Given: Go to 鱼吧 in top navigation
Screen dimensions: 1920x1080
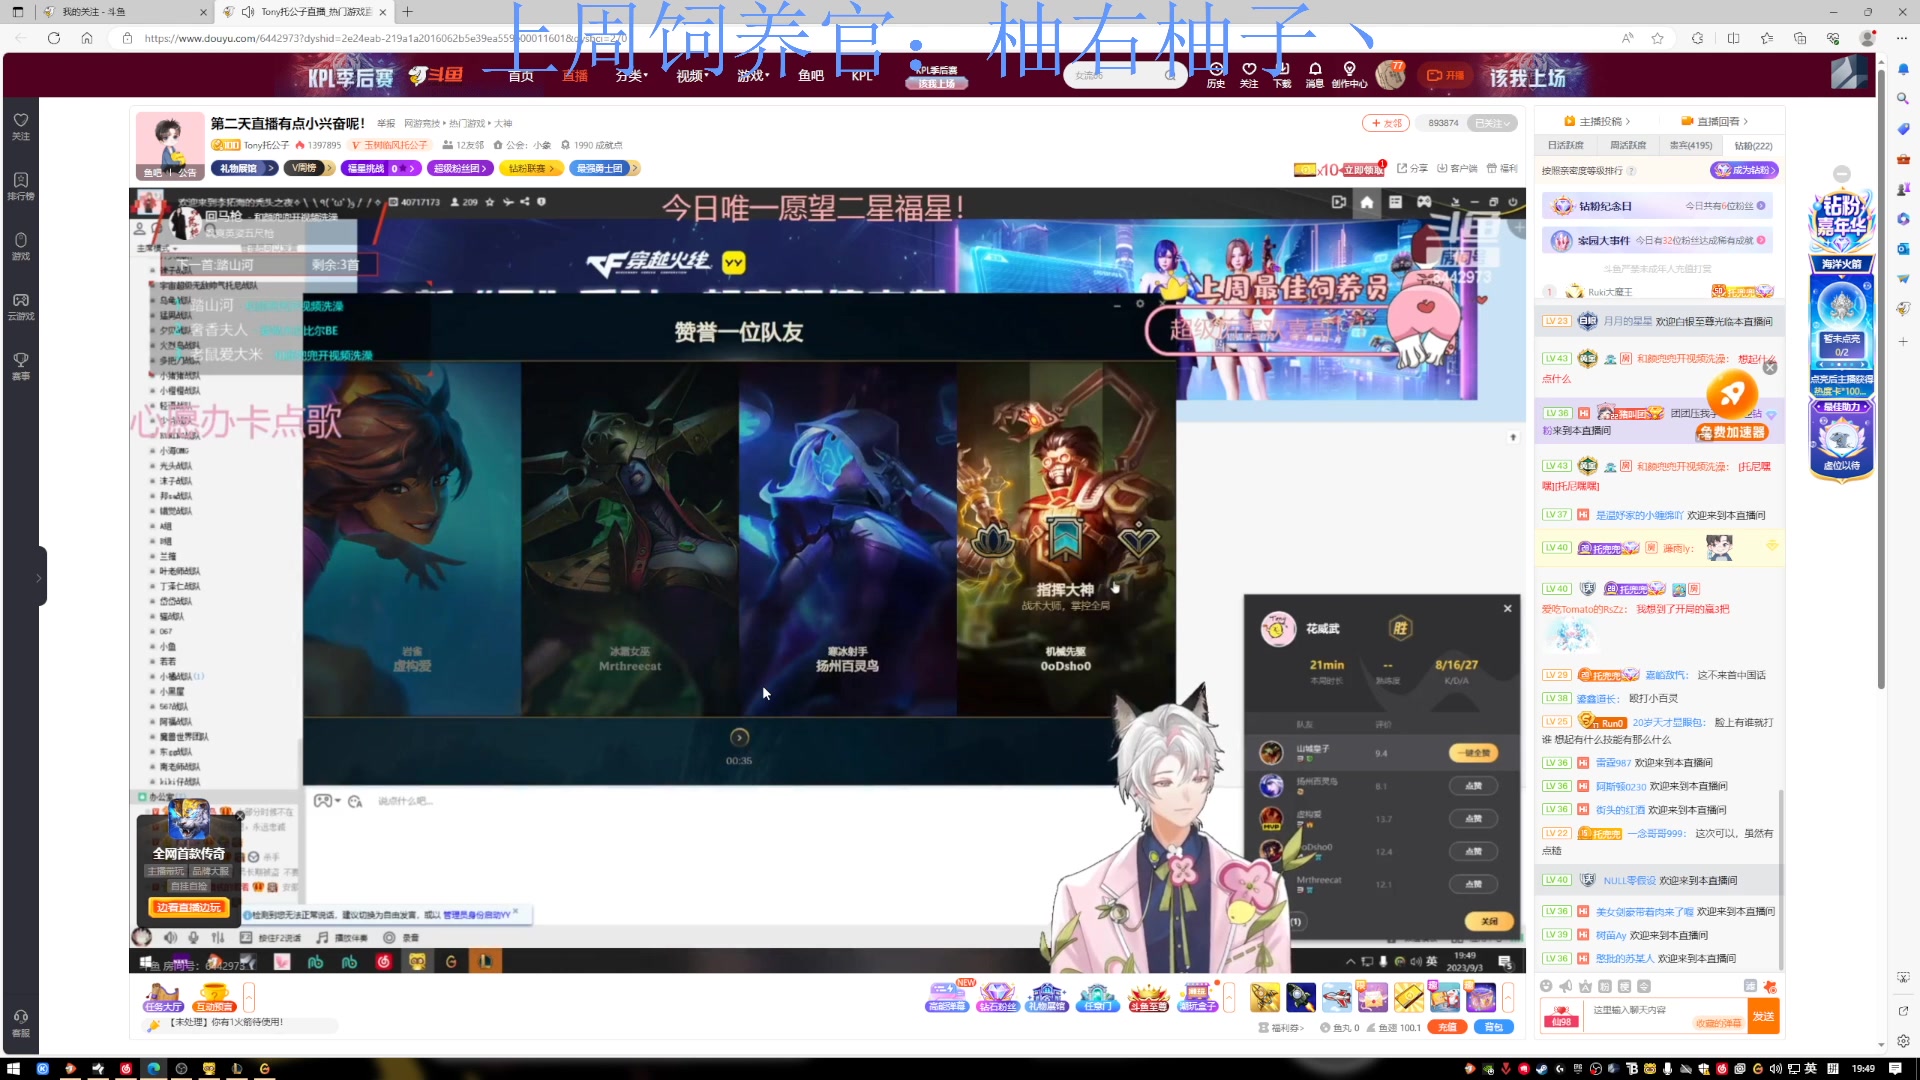Looking at the screenshot, I should [811, 76].
